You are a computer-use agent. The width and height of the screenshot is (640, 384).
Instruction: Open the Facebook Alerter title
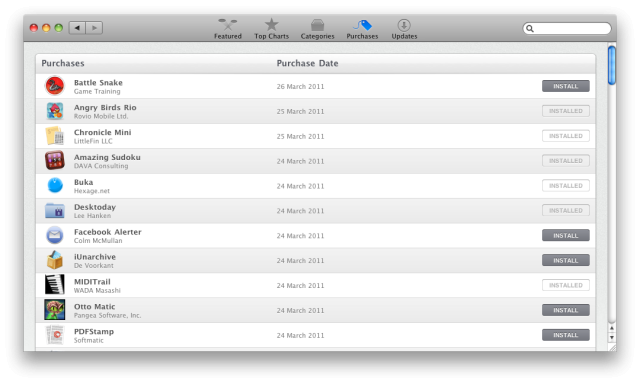[x=107, y=232]
